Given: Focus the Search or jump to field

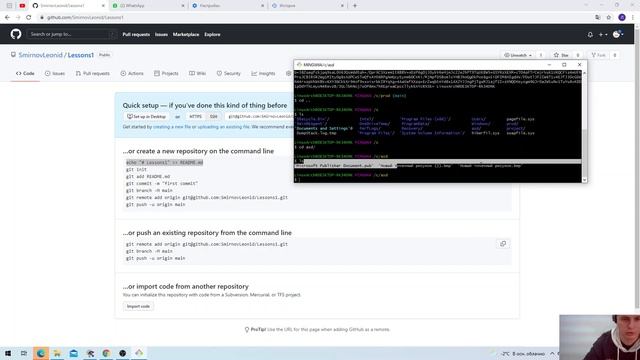Looking at the screenshot, I should pos(72,34).
